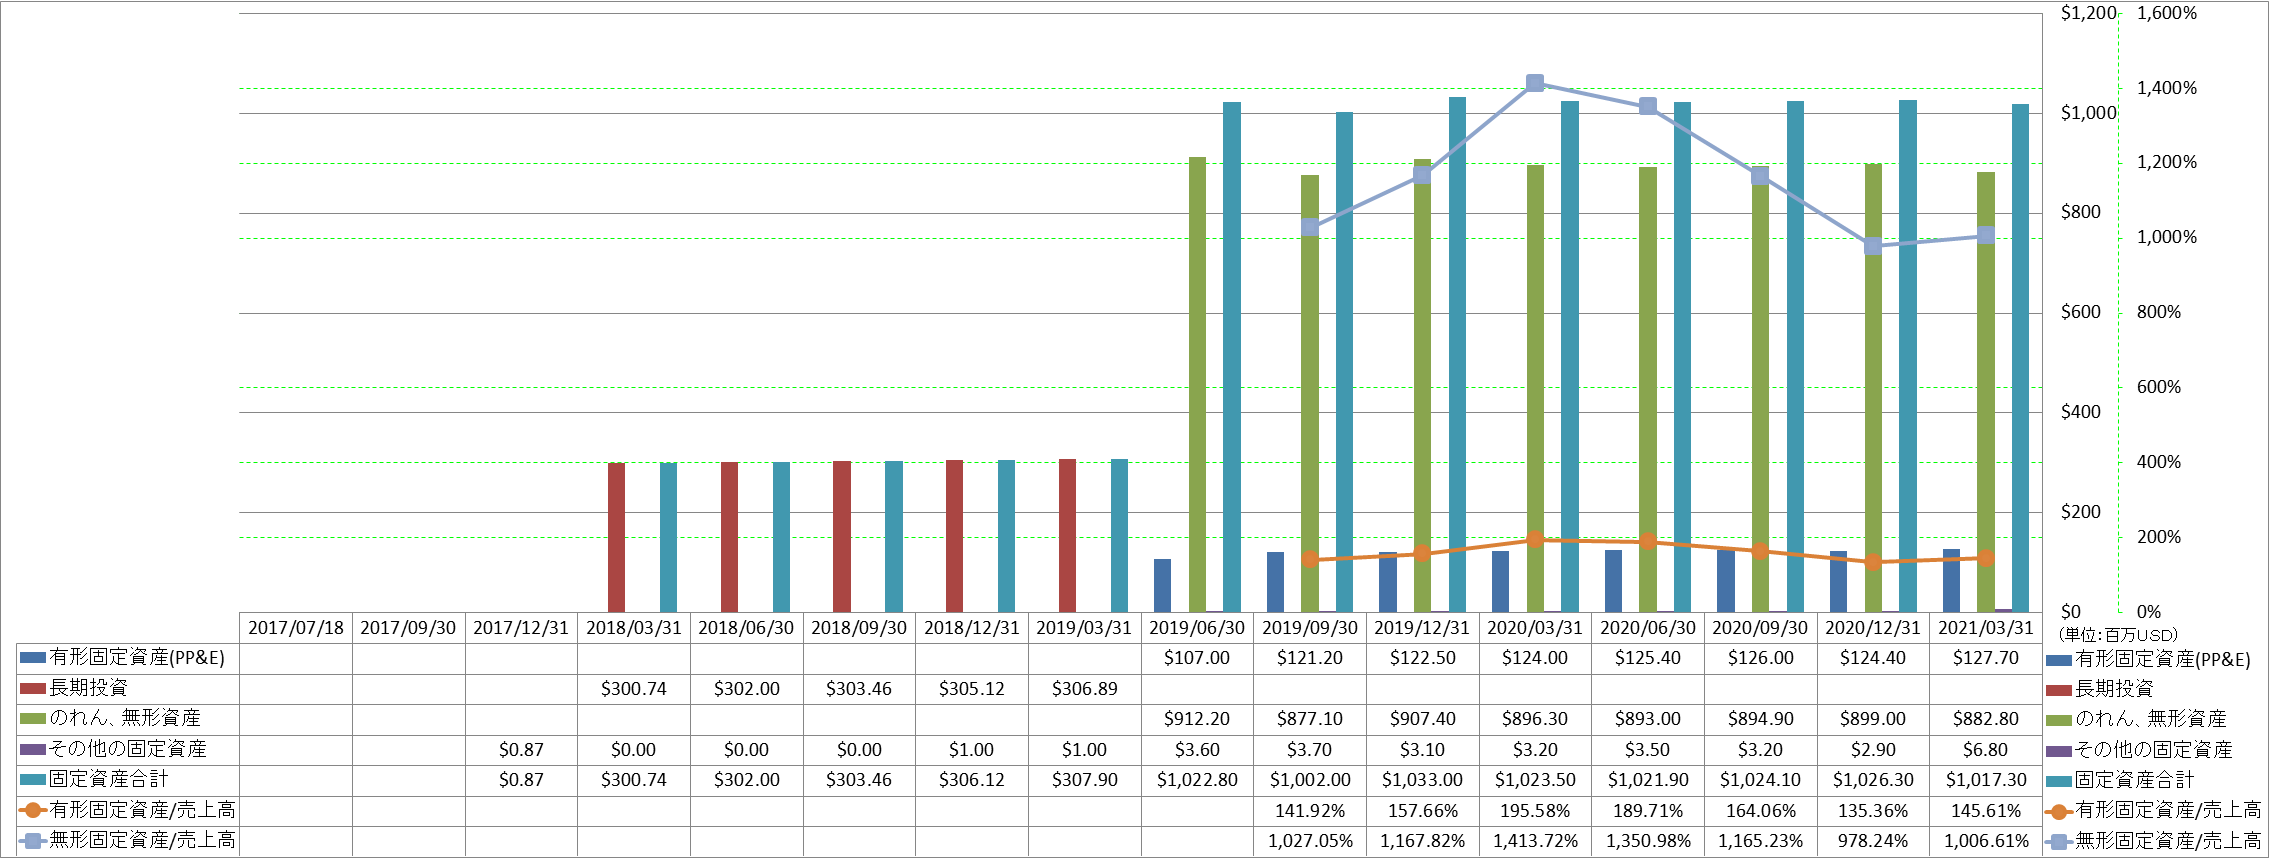This screenshot has width=2269, height=858.
Task: Click the 固定資産合計 row label in data table
Action: [109, 779]
